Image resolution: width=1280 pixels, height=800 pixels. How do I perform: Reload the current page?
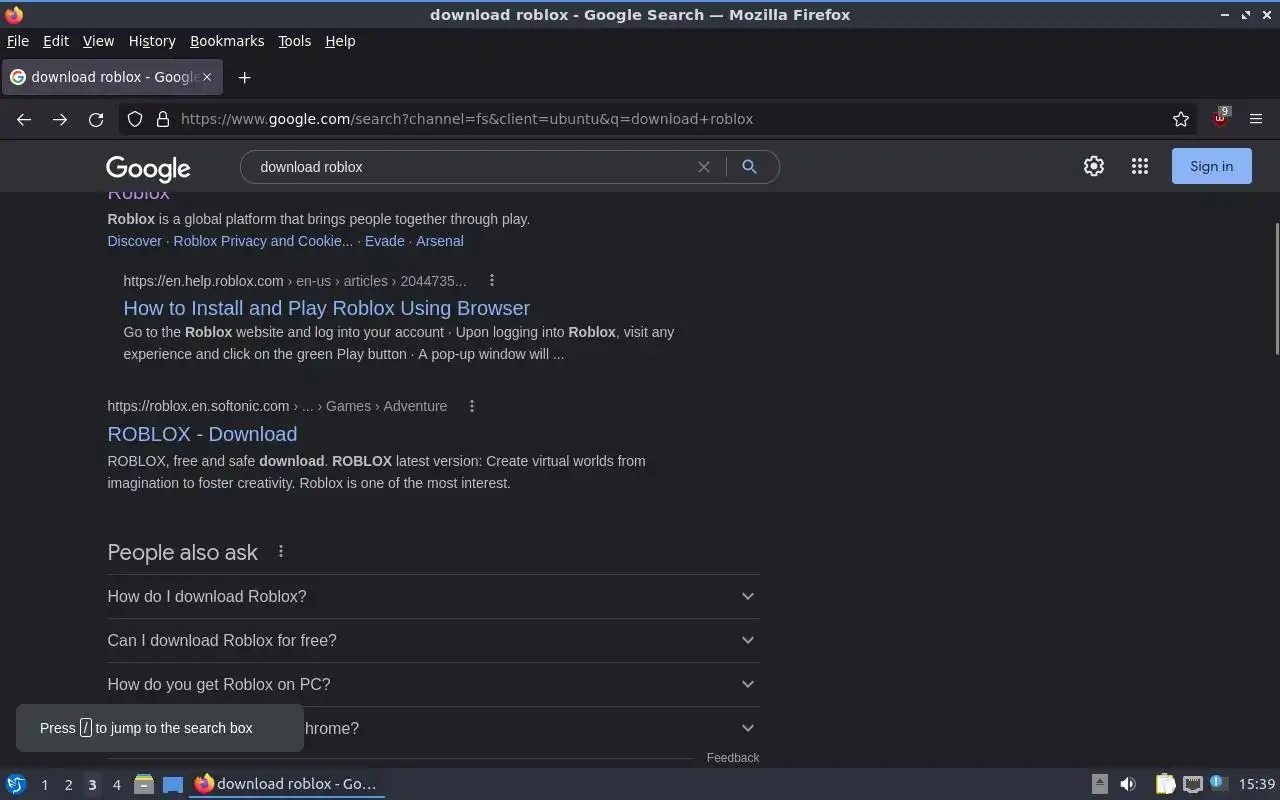pos(96,119)
